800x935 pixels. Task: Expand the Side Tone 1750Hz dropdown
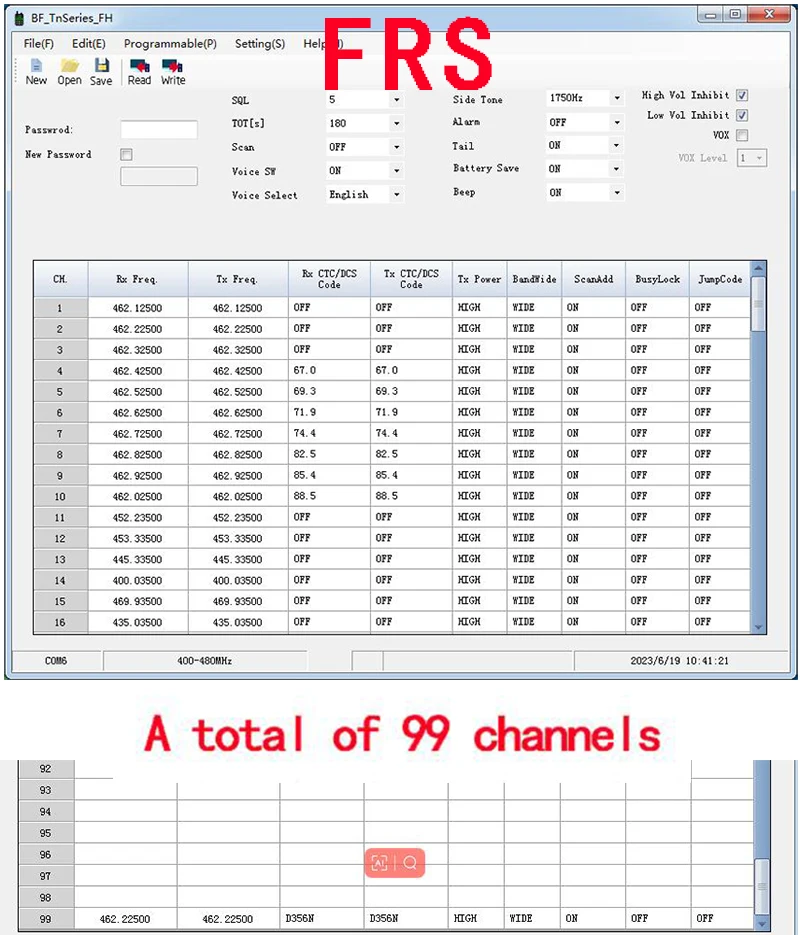click(617, 98)
